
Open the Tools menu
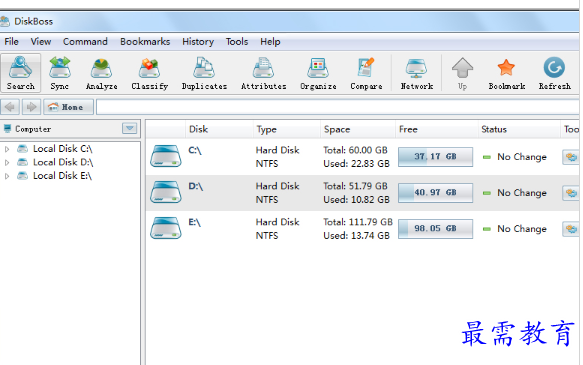click(x=237, y=42)
